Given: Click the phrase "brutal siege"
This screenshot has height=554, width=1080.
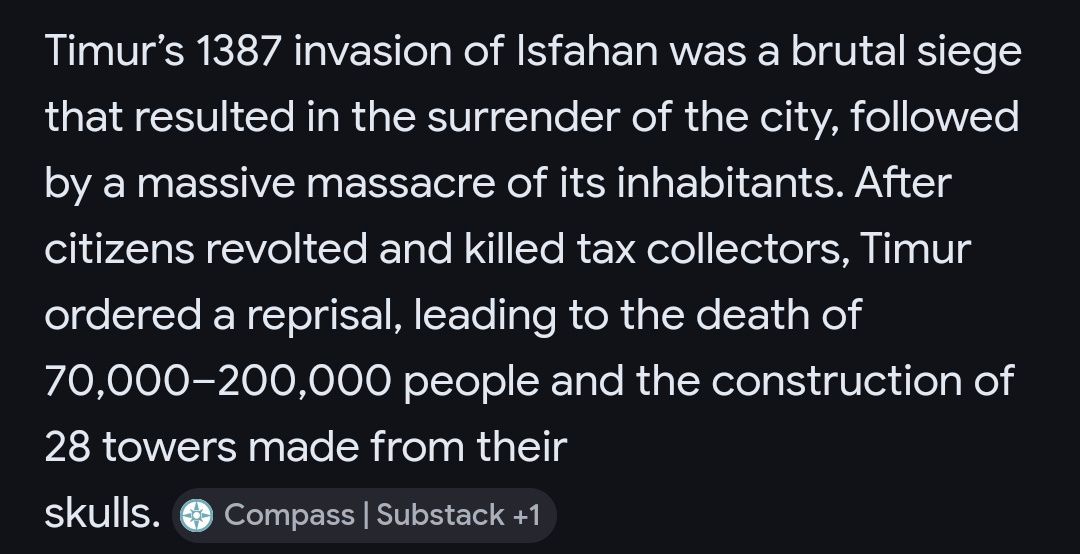Looking at the screenshot, I should [x=906, y=53].
